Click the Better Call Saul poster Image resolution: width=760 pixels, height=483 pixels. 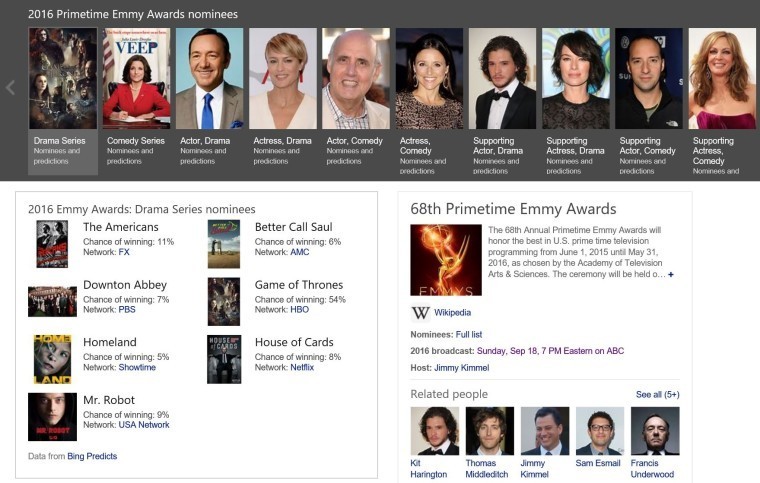tap(224, 244)
